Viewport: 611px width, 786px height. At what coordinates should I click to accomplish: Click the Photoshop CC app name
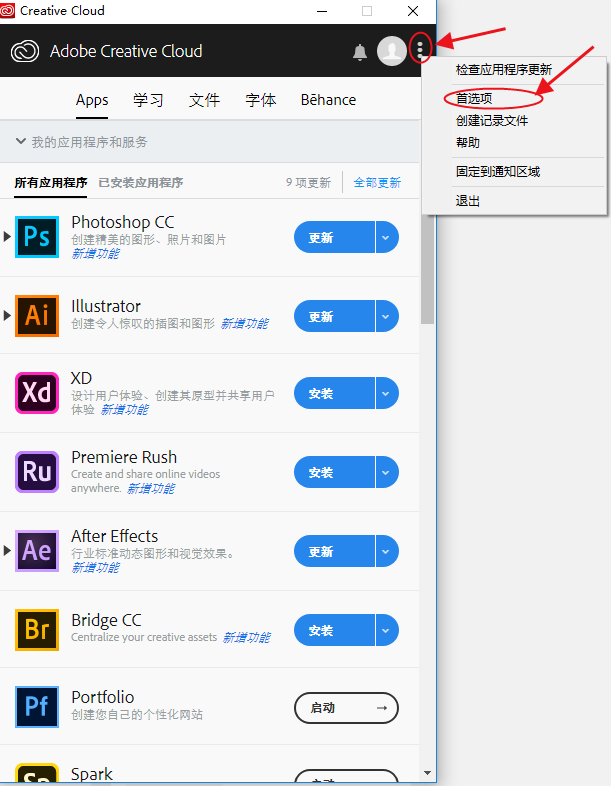123,222
